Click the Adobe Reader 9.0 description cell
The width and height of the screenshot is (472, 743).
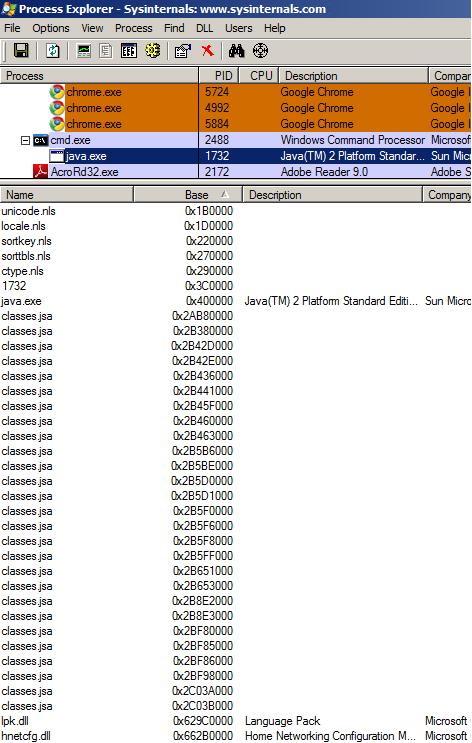pos(324,172)
